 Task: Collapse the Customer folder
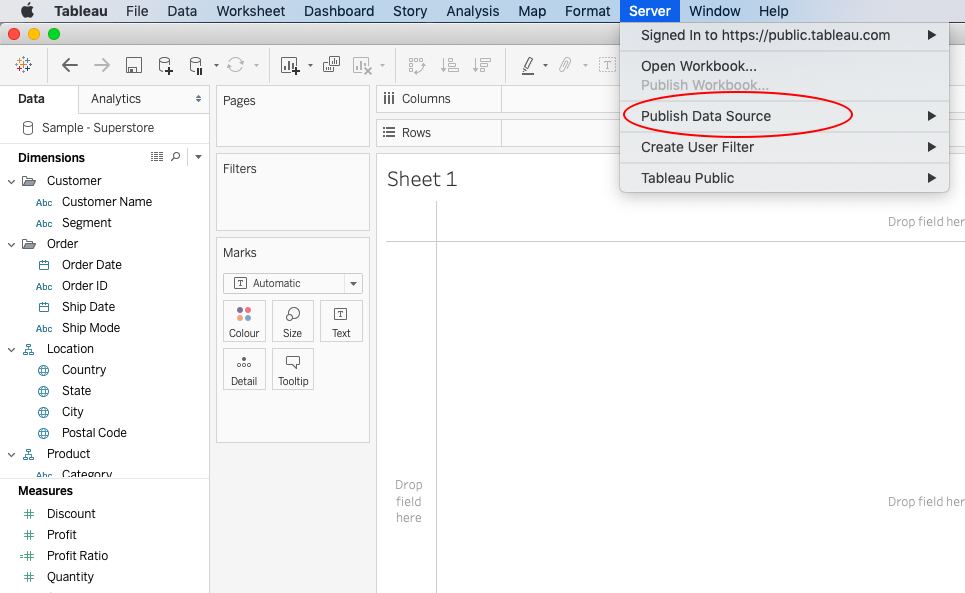pos(11,181)
